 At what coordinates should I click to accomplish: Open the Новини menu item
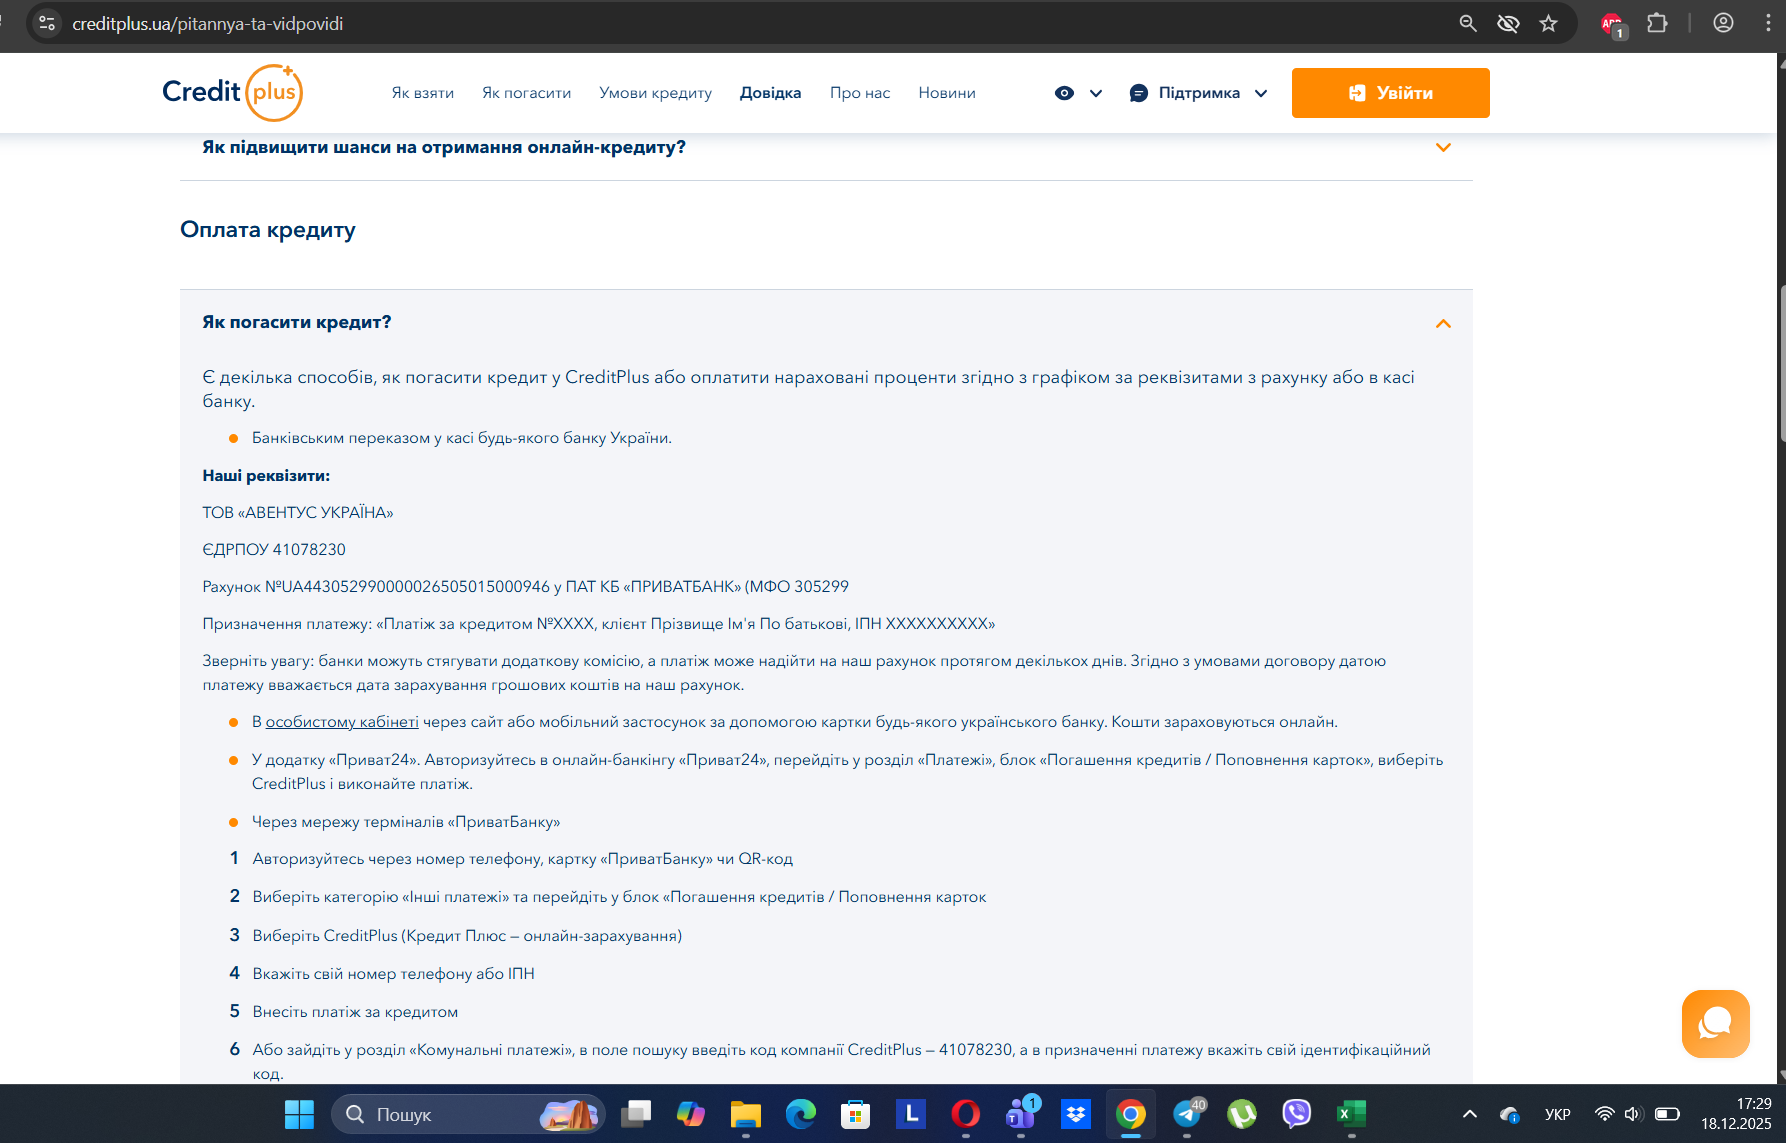947,93
